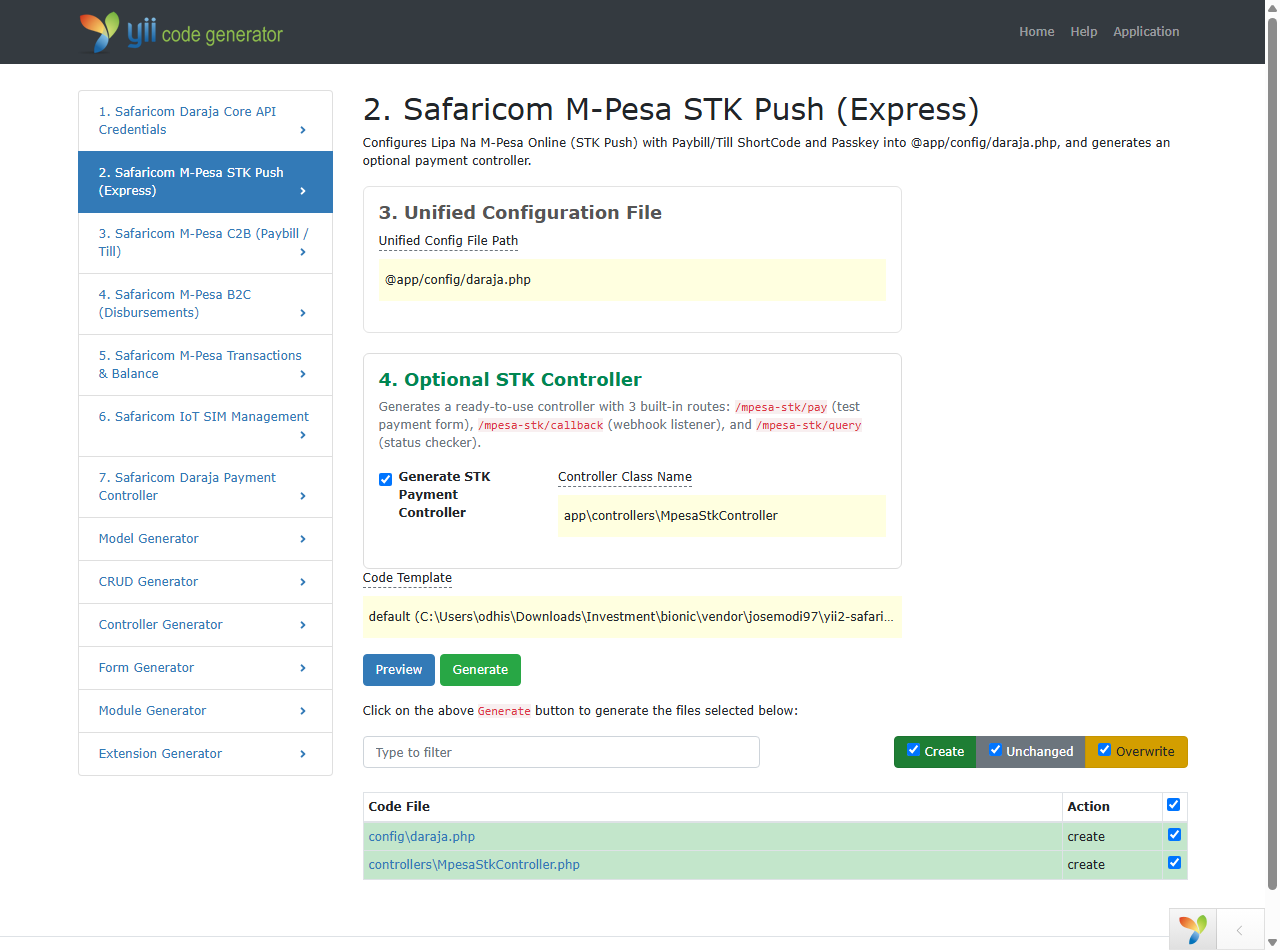Click the chevron beside Safaricom Daraja Core API Credentials
The height and width of the screenshot is (950, 1280).
click(303, 130)
